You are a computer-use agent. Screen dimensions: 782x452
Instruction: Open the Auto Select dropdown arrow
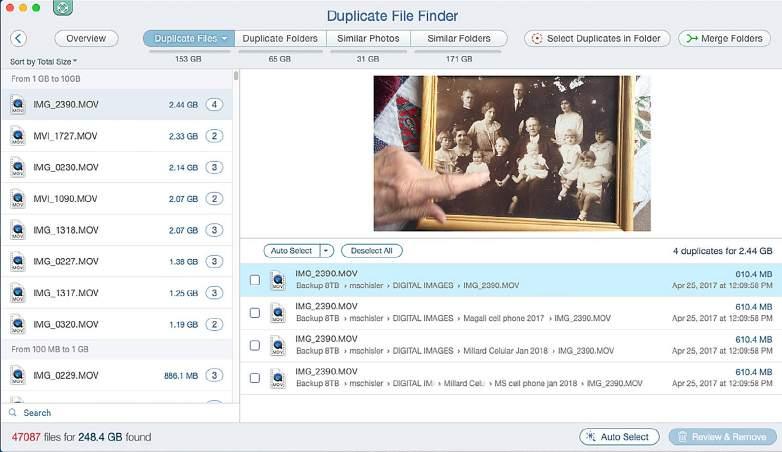[x=326, y=251]
